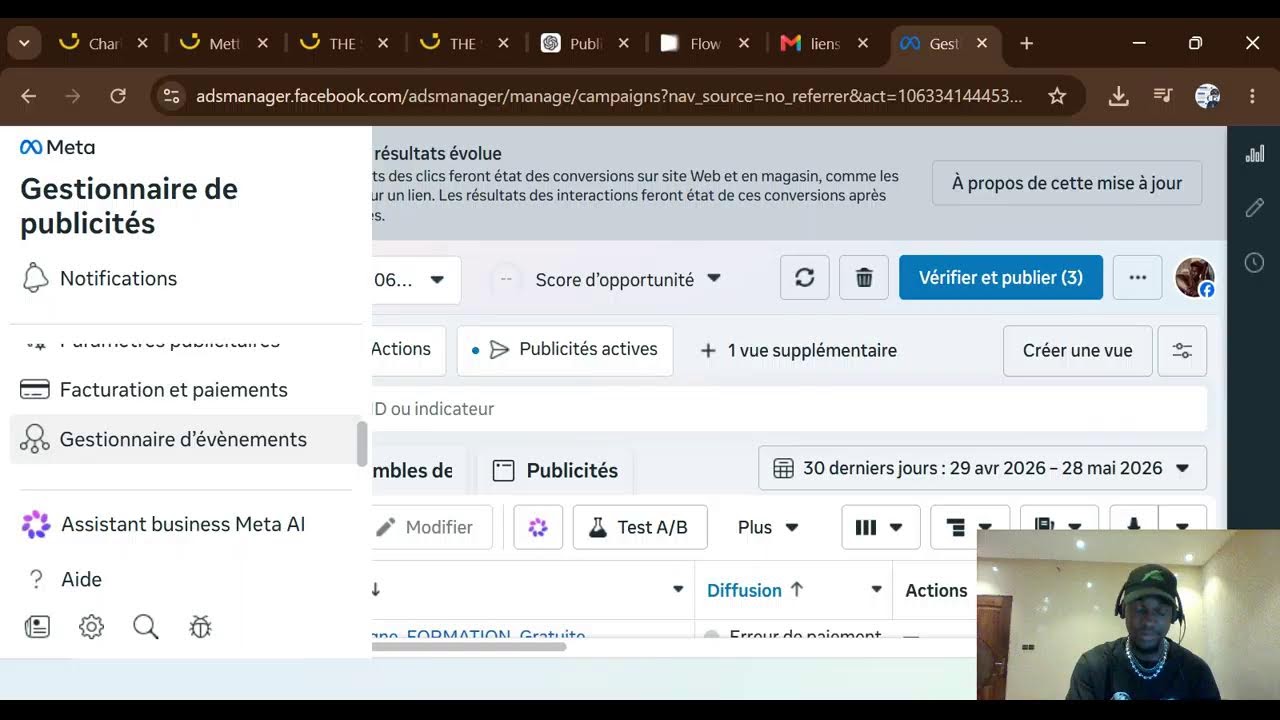The width and height of the screenshot is (1280, 720).
Task: Open the 30 derniers jours date range picker
Action: click(x=982, y=468)
